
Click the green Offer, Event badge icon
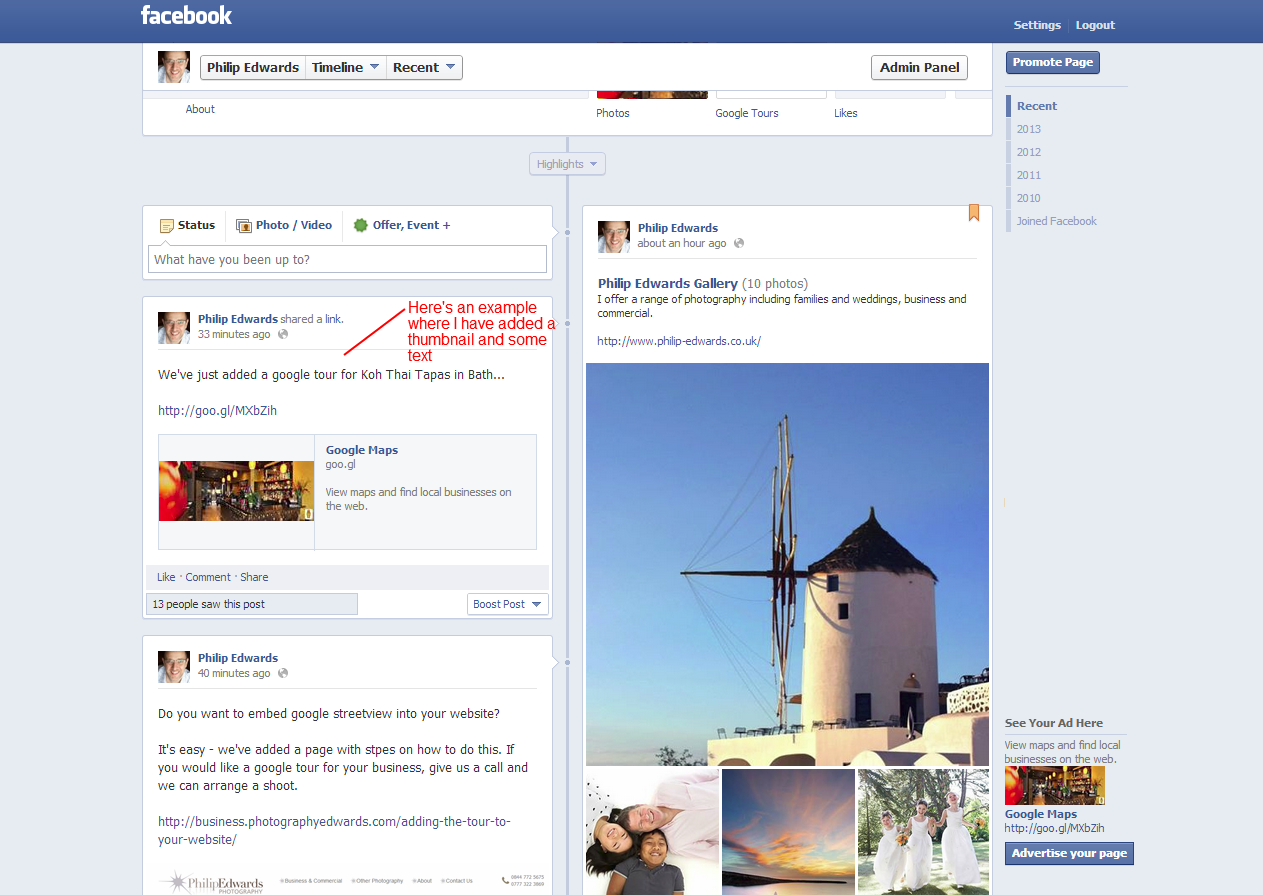[360, 226]
